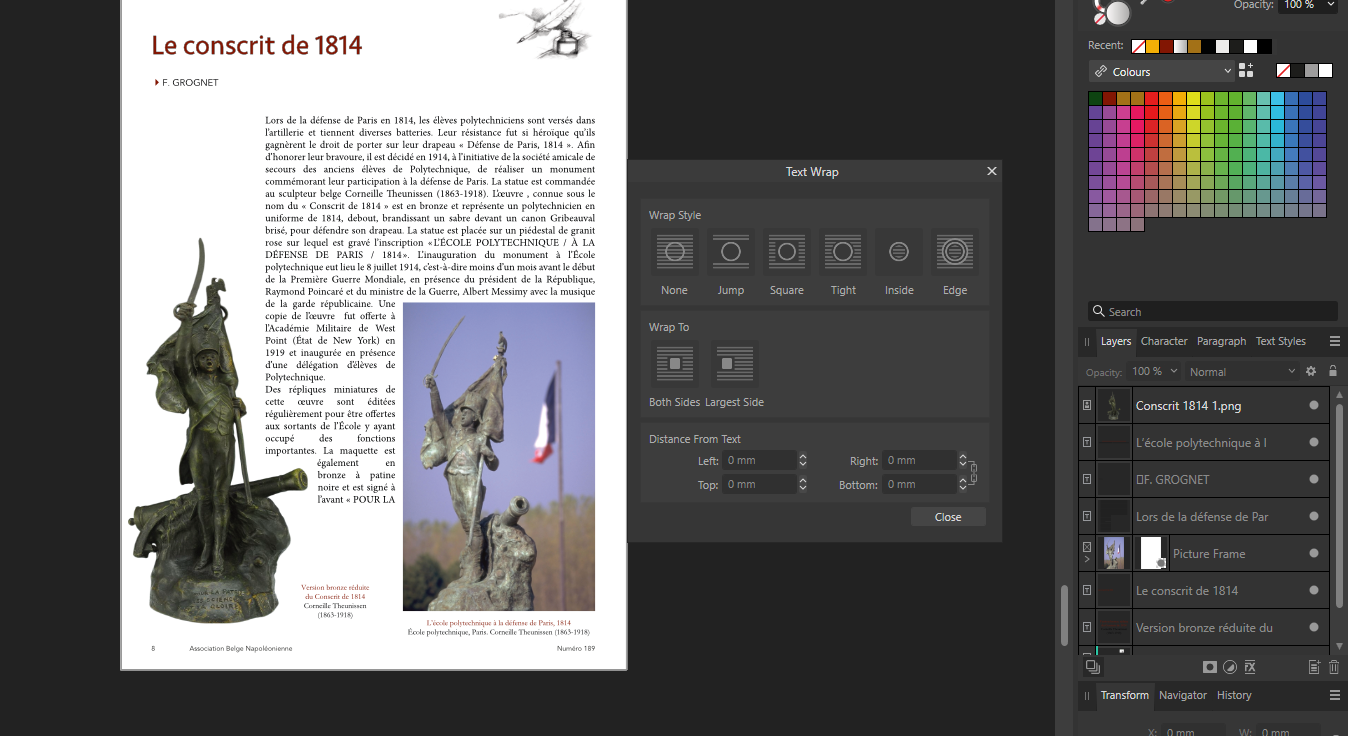The width and height of the screenshot is (1348, 736).
Task: Open the colour Opacity dropdown
Action: (1330, 5)
